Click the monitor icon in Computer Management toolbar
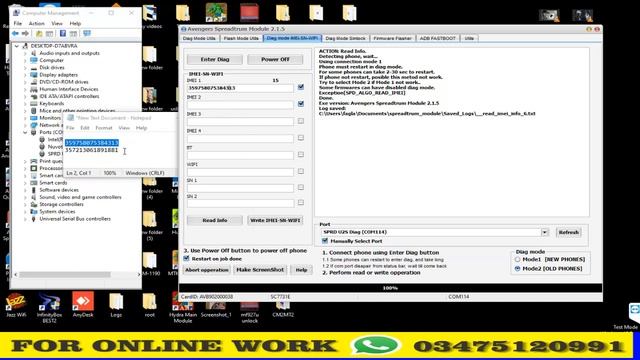 point(87,33)
